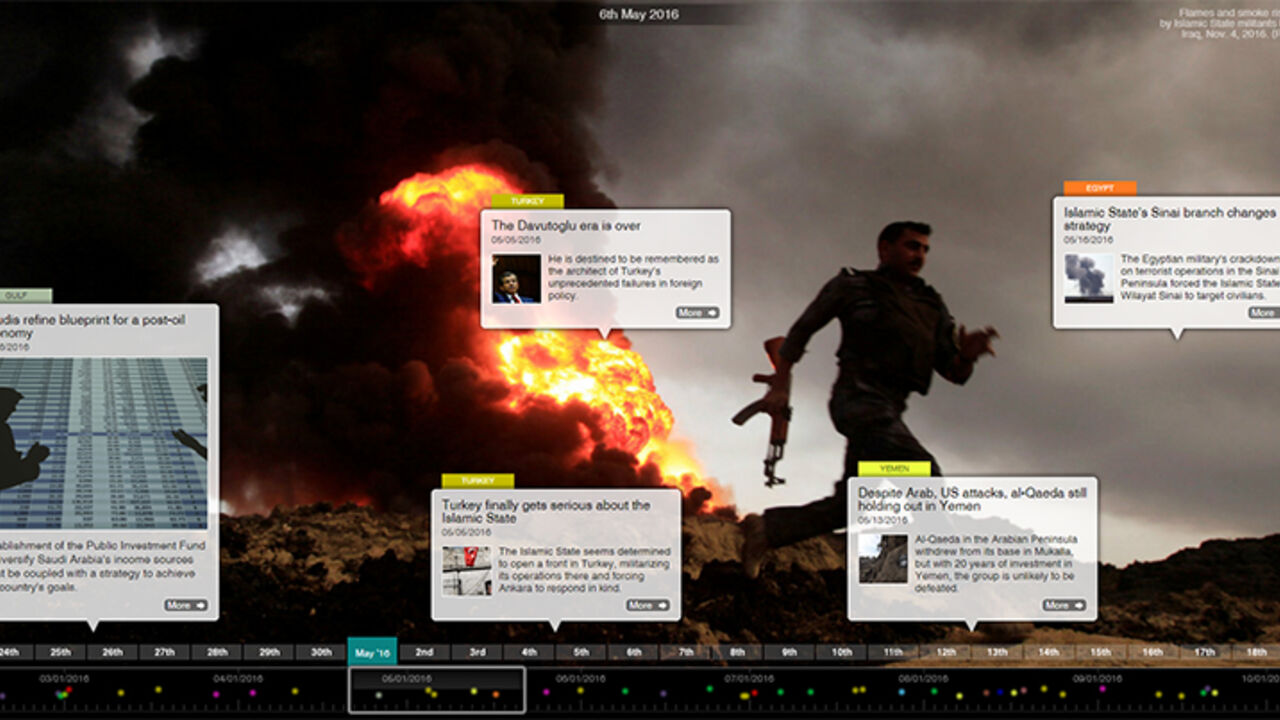
Task: Select the Yemen card rubble thumbnail
Action: (883, 558)
